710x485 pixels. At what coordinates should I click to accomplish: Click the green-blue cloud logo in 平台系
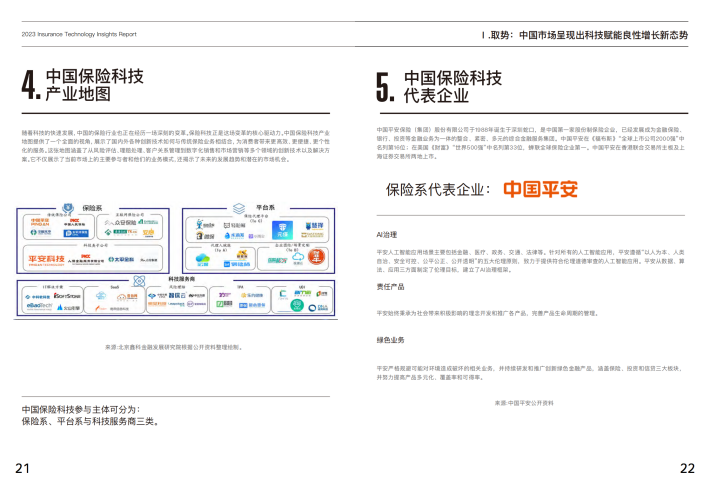point(203,260)
